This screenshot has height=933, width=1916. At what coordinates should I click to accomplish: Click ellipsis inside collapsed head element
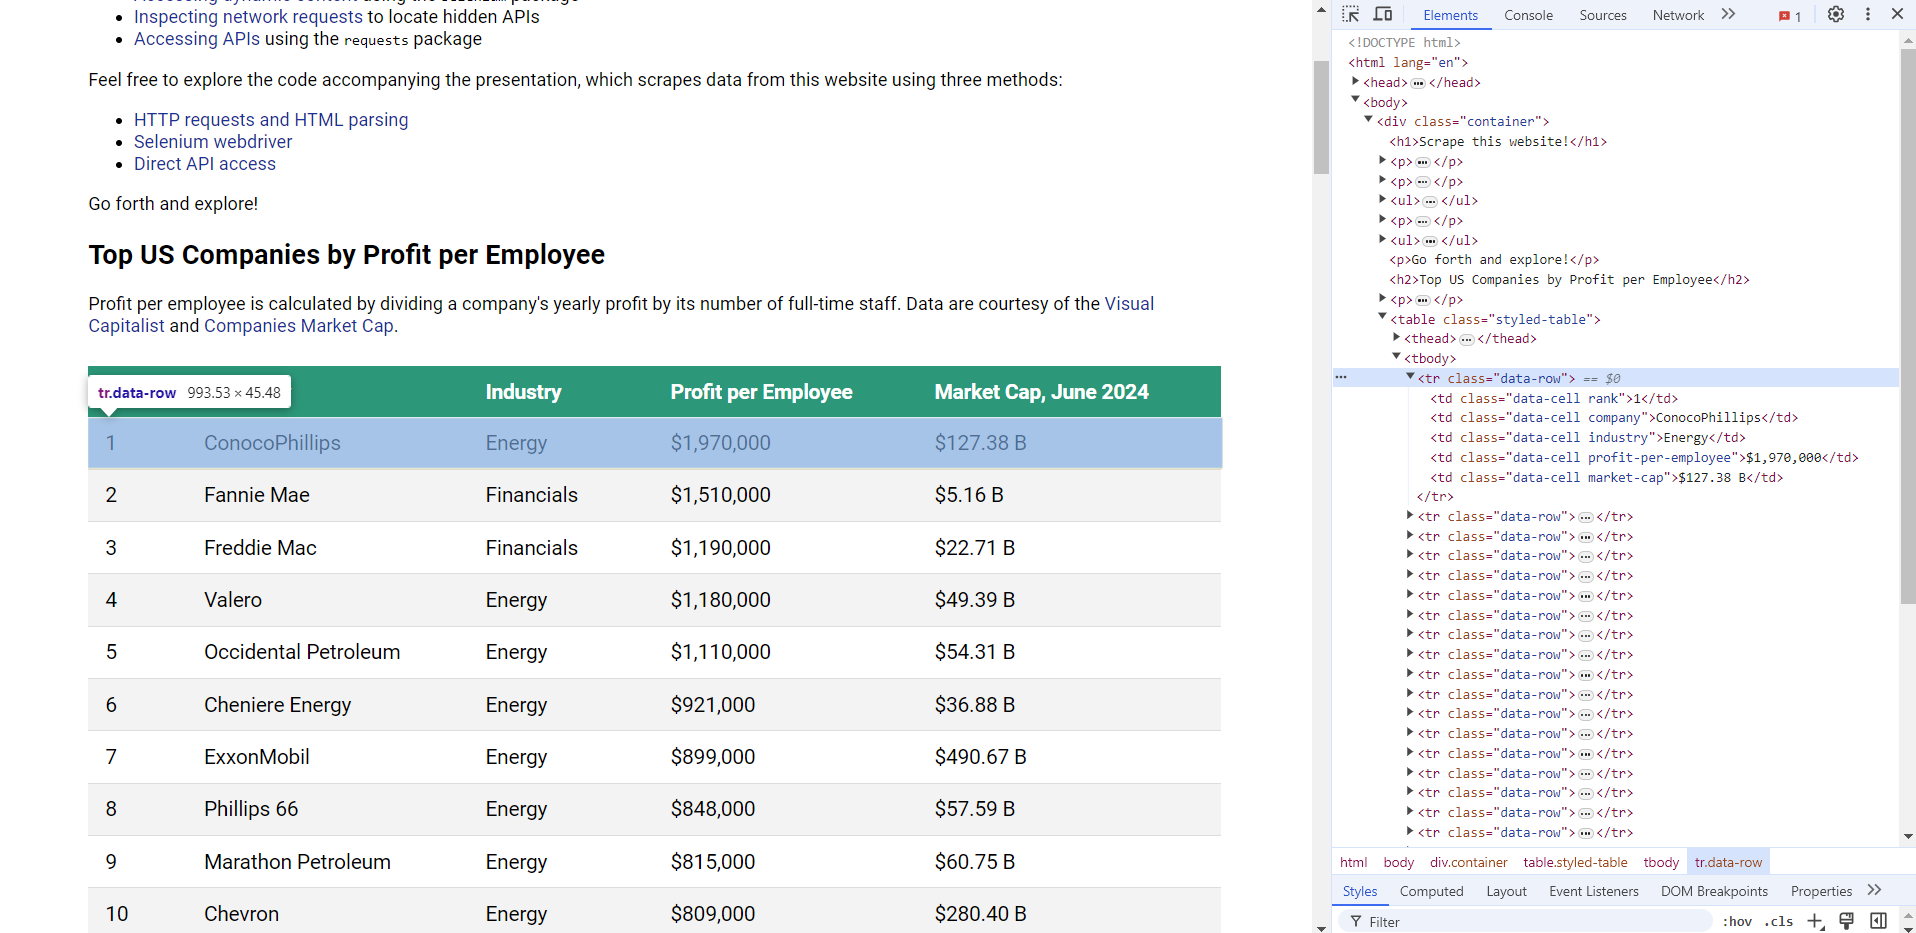pos(1418,83)
